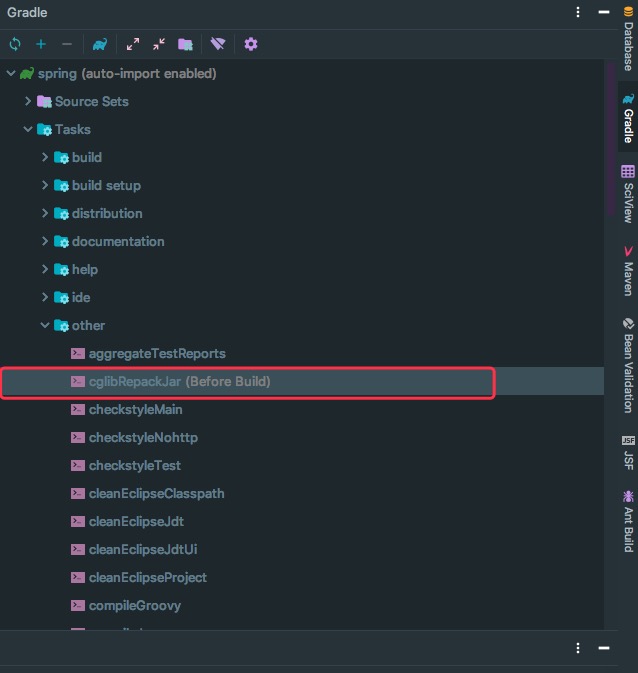Hide the bottom panel with its dash
638x673 pixels.
point(604,648)
